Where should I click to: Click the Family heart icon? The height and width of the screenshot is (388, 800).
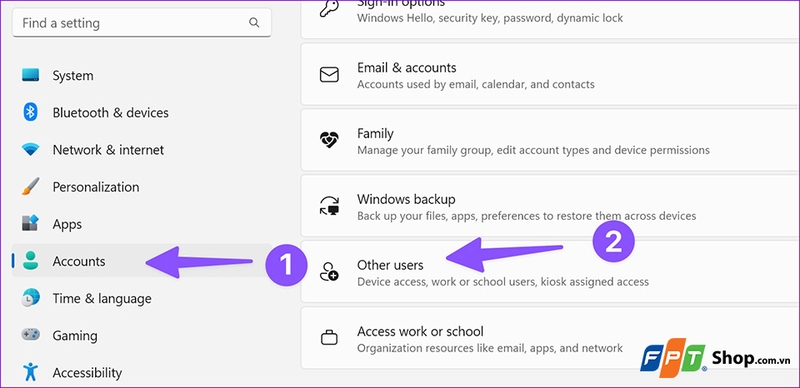(x=329, y=139)
